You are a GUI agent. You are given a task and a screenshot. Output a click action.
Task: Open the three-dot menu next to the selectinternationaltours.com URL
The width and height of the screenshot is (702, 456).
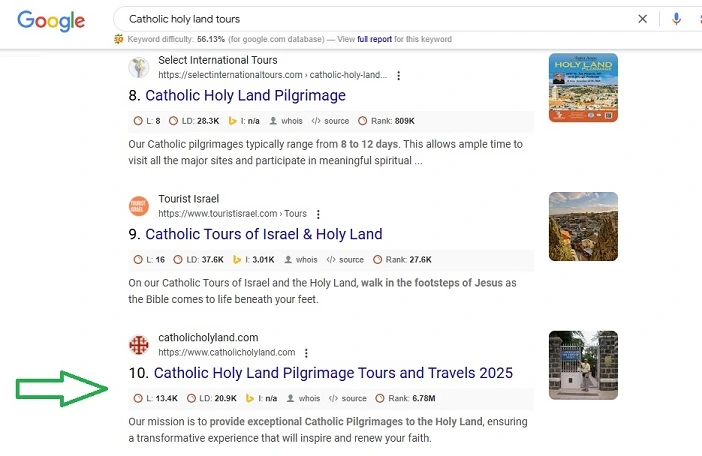point(398,76)
